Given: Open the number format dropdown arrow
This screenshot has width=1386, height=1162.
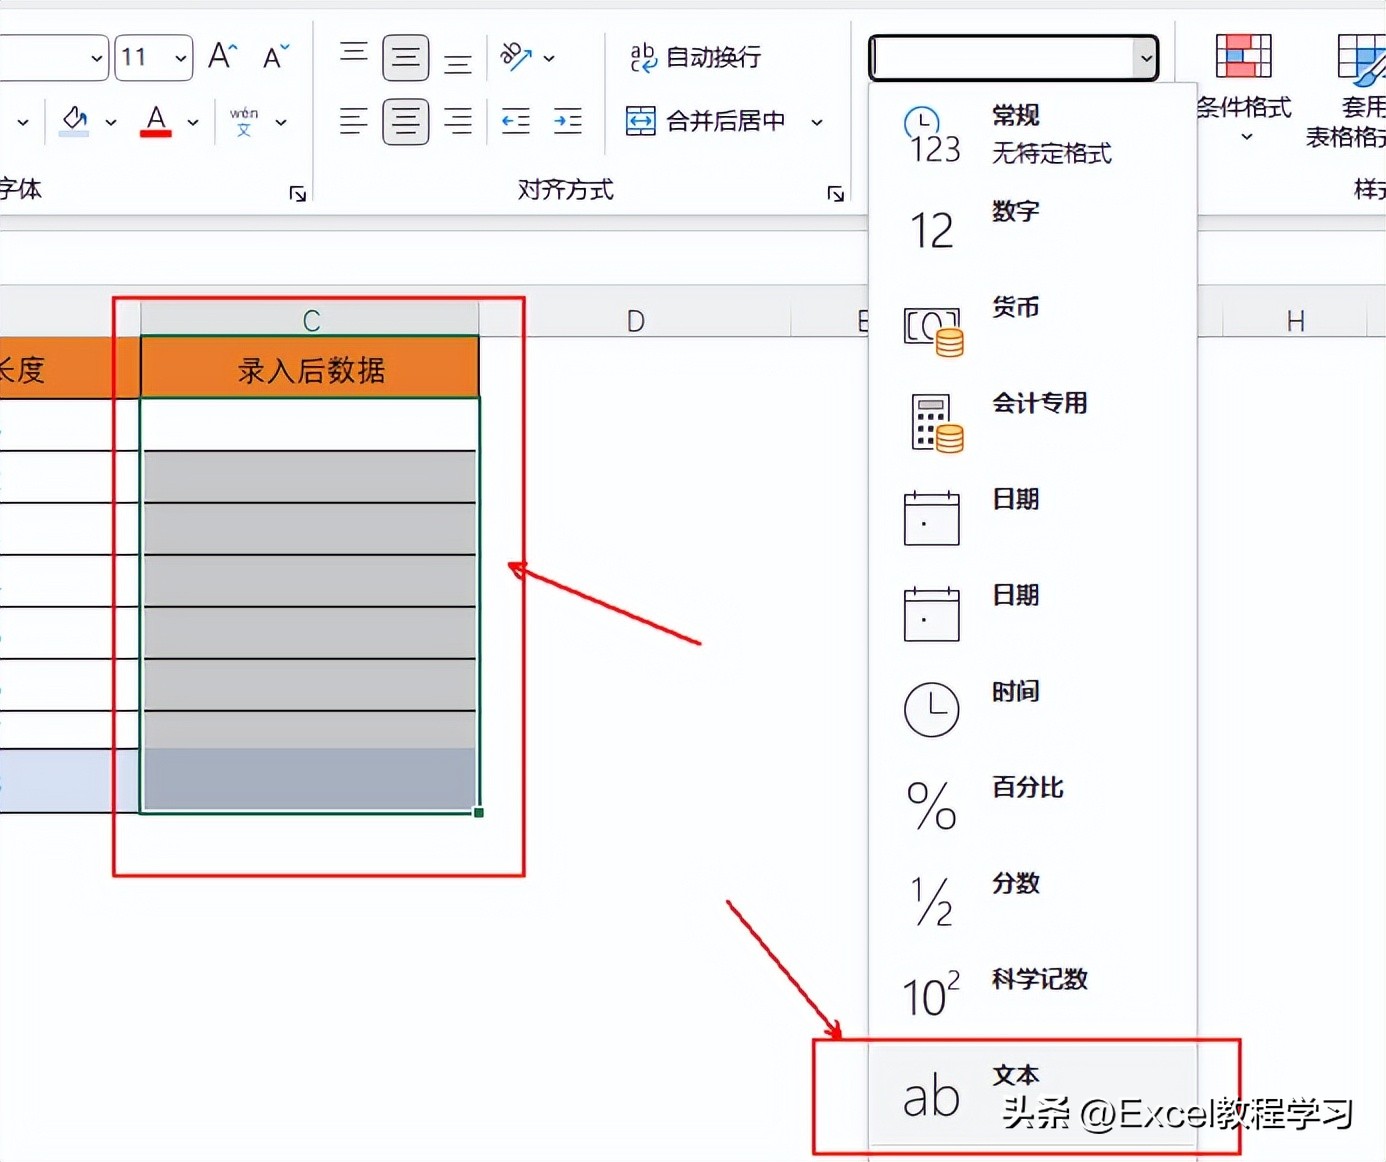Looking at the screenshot, I should 1146,57.
